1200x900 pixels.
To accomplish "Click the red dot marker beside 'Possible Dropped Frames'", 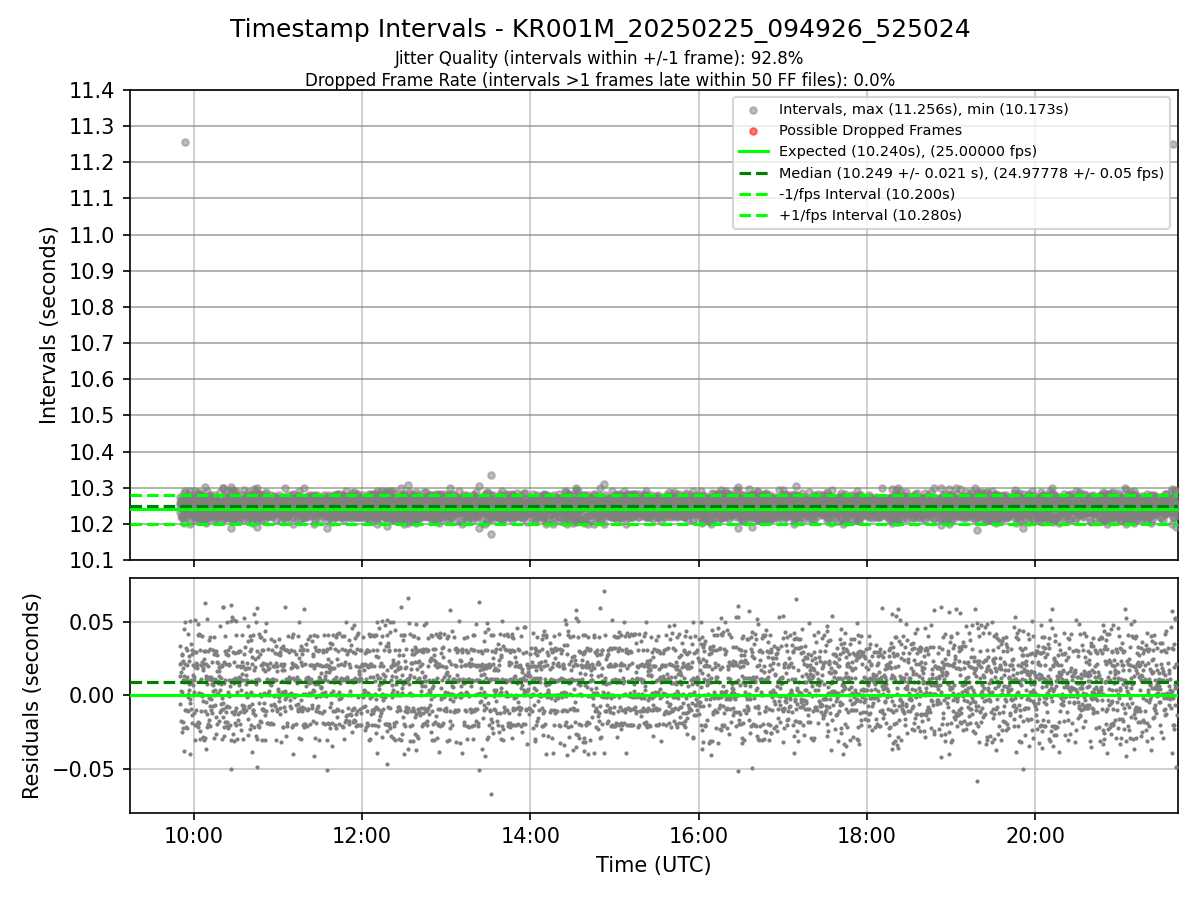I will [754, 131].
